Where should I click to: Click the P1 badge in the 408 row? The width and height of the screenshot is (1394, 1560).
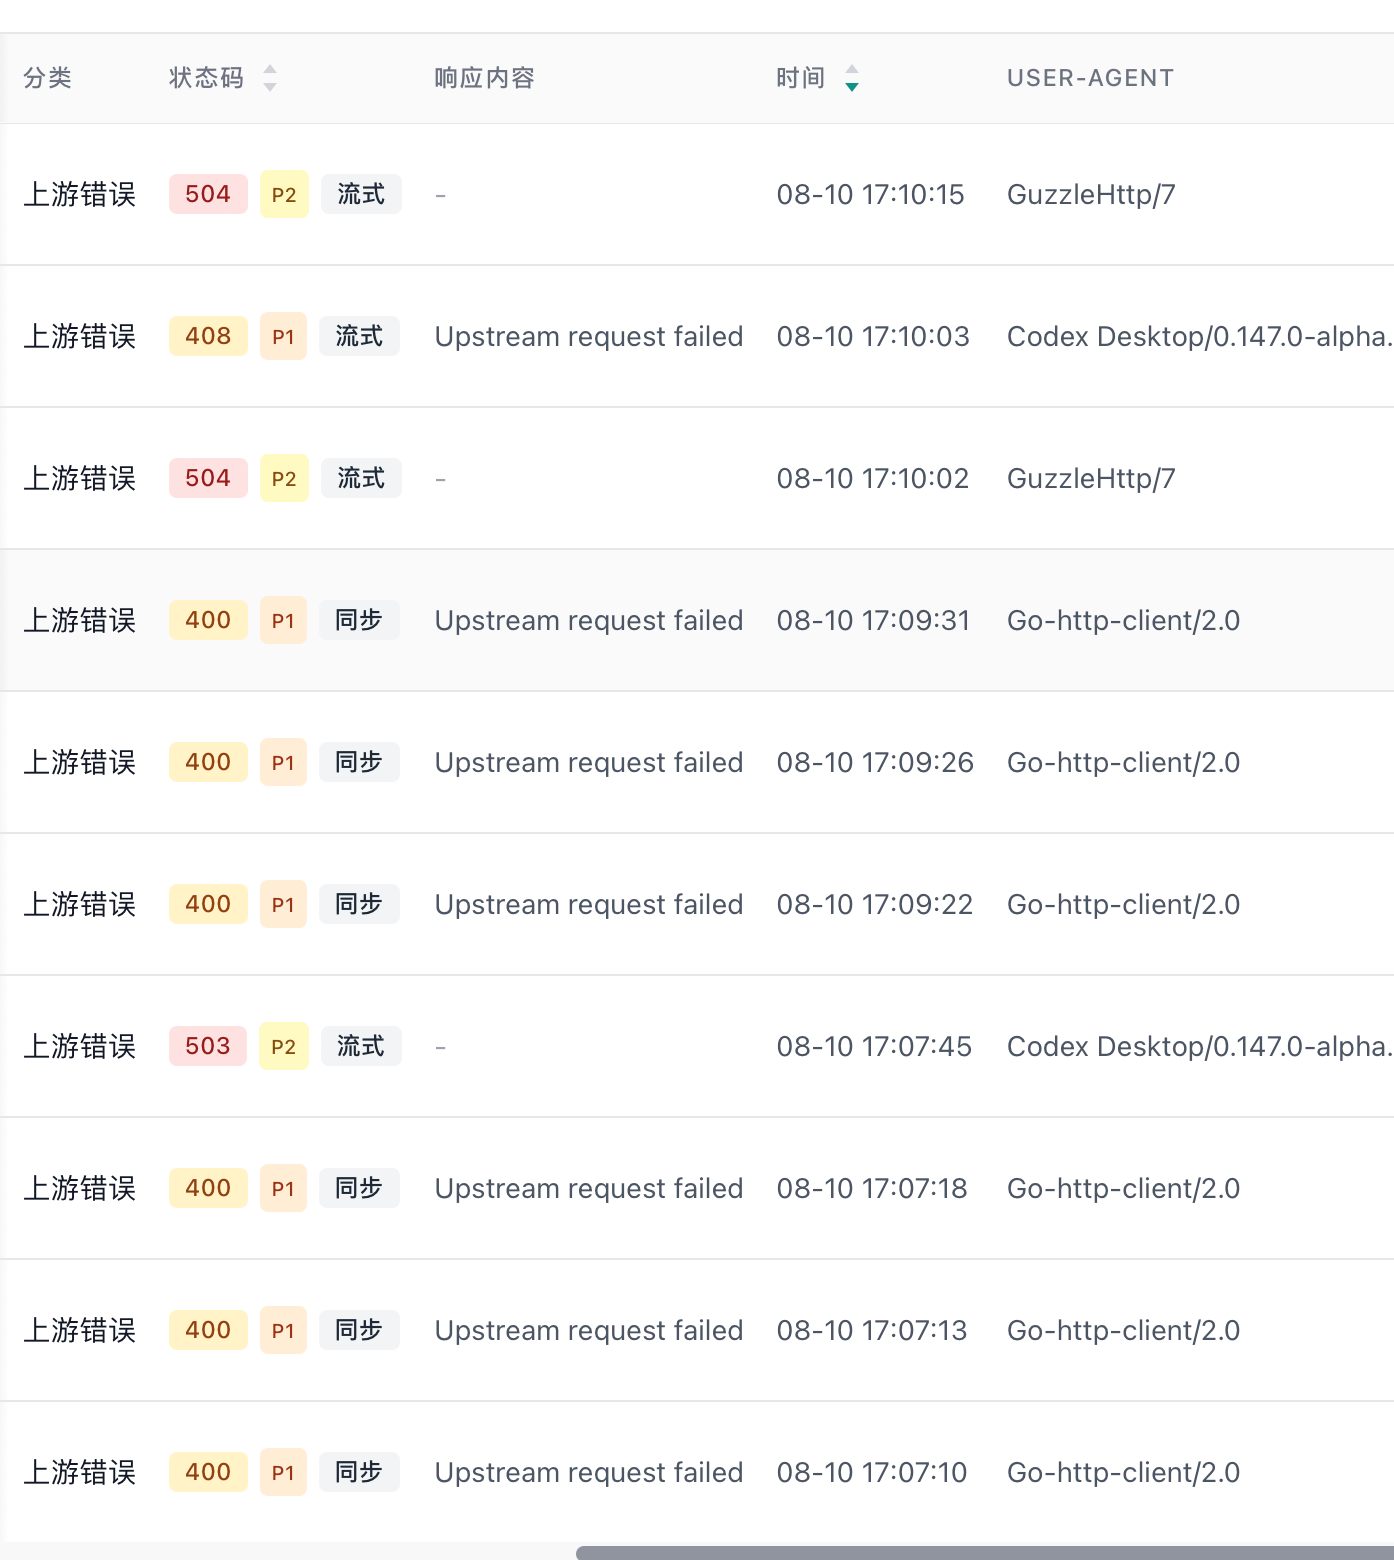tap(283, 336)
